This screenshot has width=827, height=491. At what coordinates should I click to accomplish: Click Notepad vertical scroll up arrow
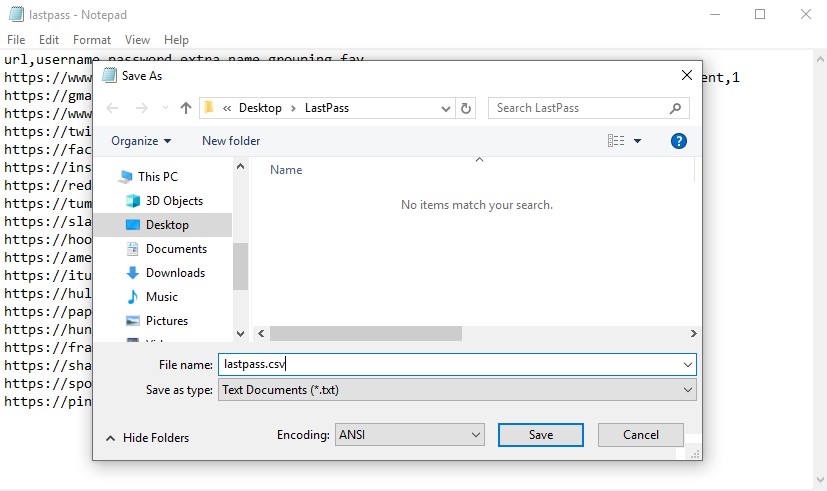point(820,59)
